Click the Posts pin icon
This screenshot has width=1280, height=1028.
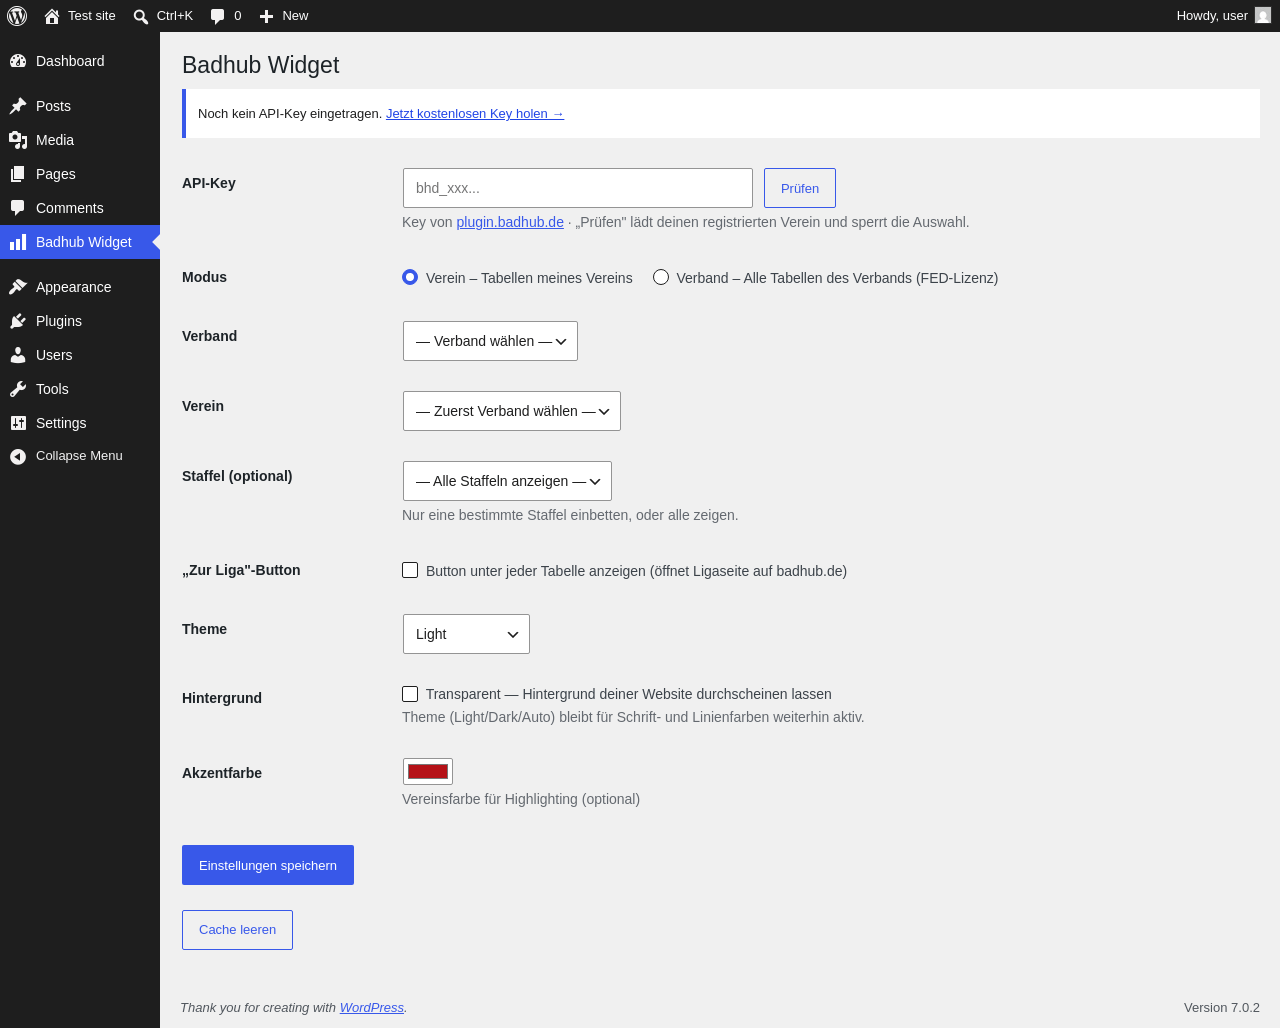tap(18, 106)
